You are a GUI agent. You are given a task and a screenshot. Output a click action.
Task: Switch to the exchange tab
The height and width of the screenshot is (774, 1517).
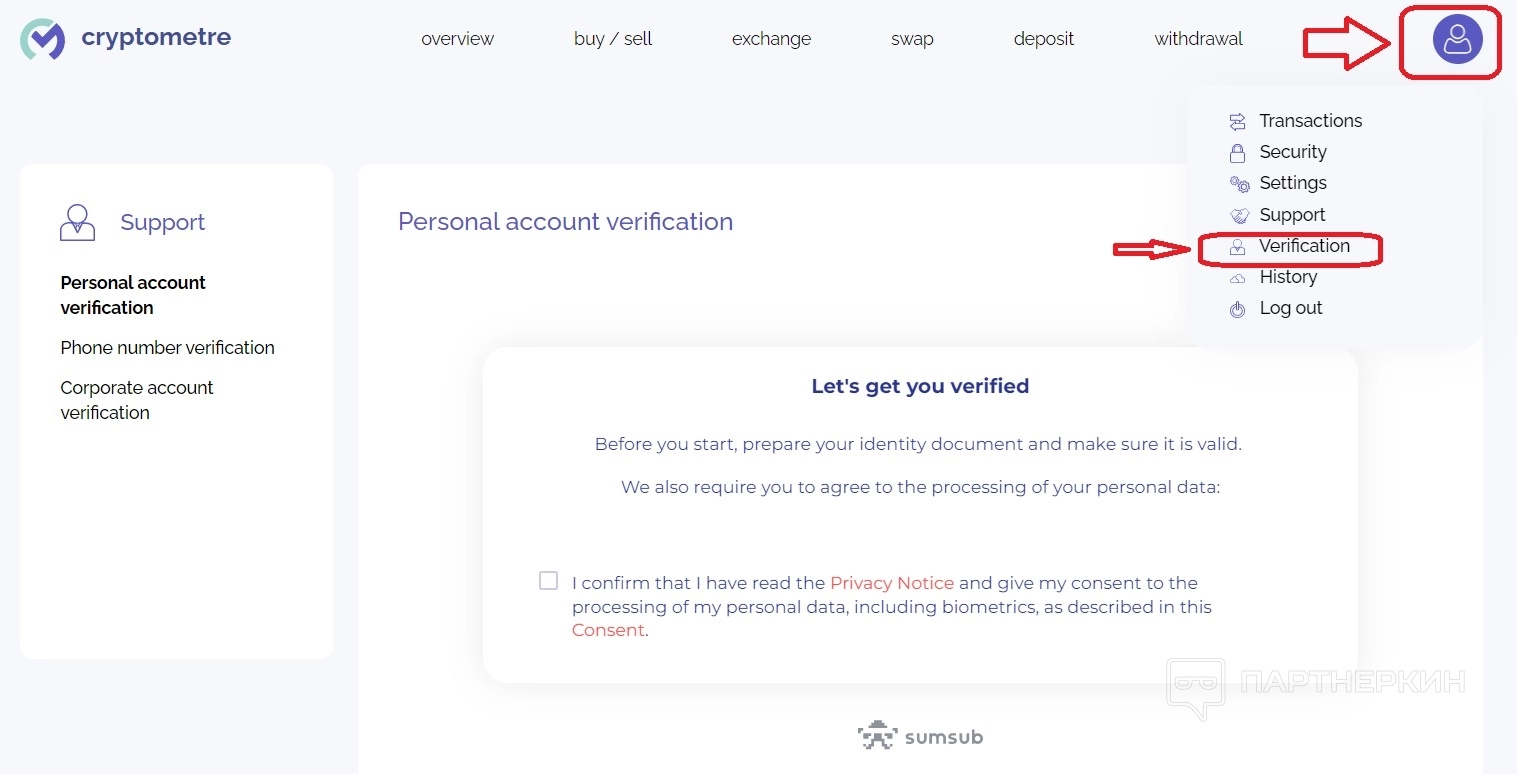pyautogui.click(x=771, y=39)
